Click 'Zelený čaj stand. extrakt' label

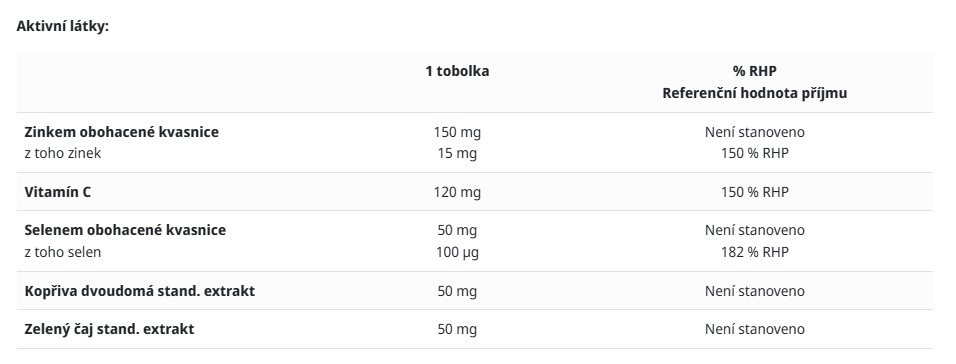109,329
